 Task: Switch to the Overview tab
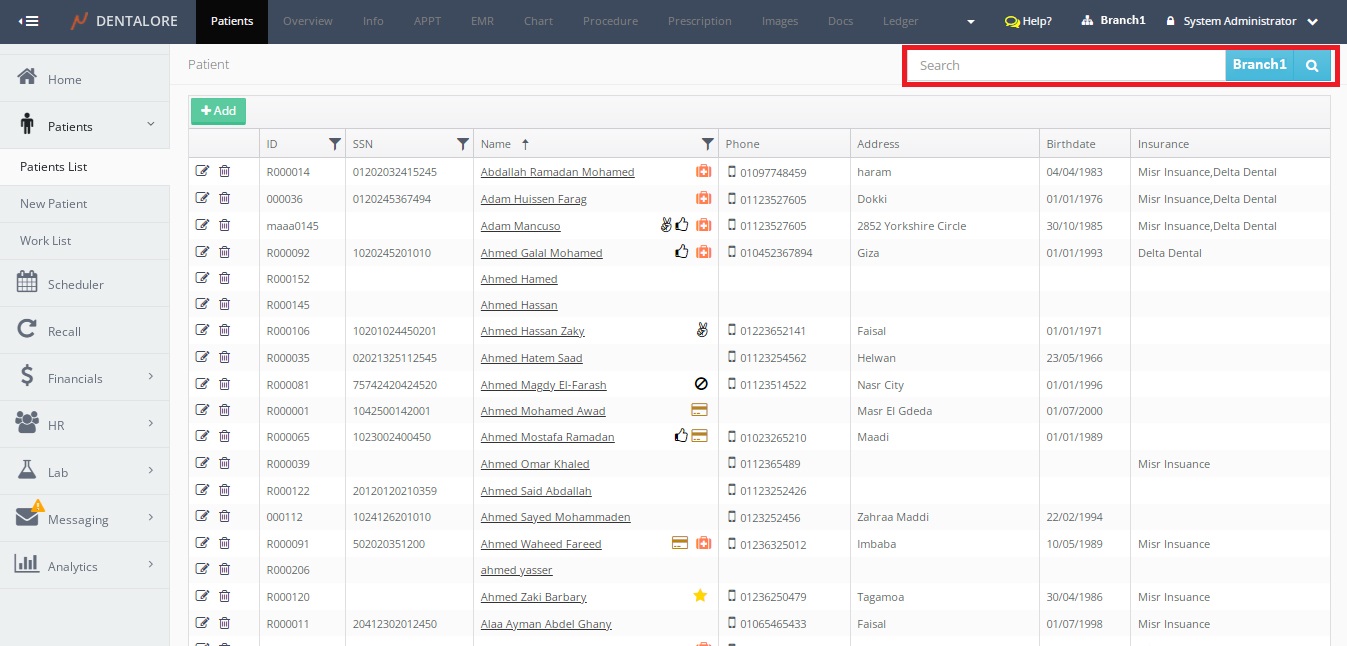pos(308,21)
